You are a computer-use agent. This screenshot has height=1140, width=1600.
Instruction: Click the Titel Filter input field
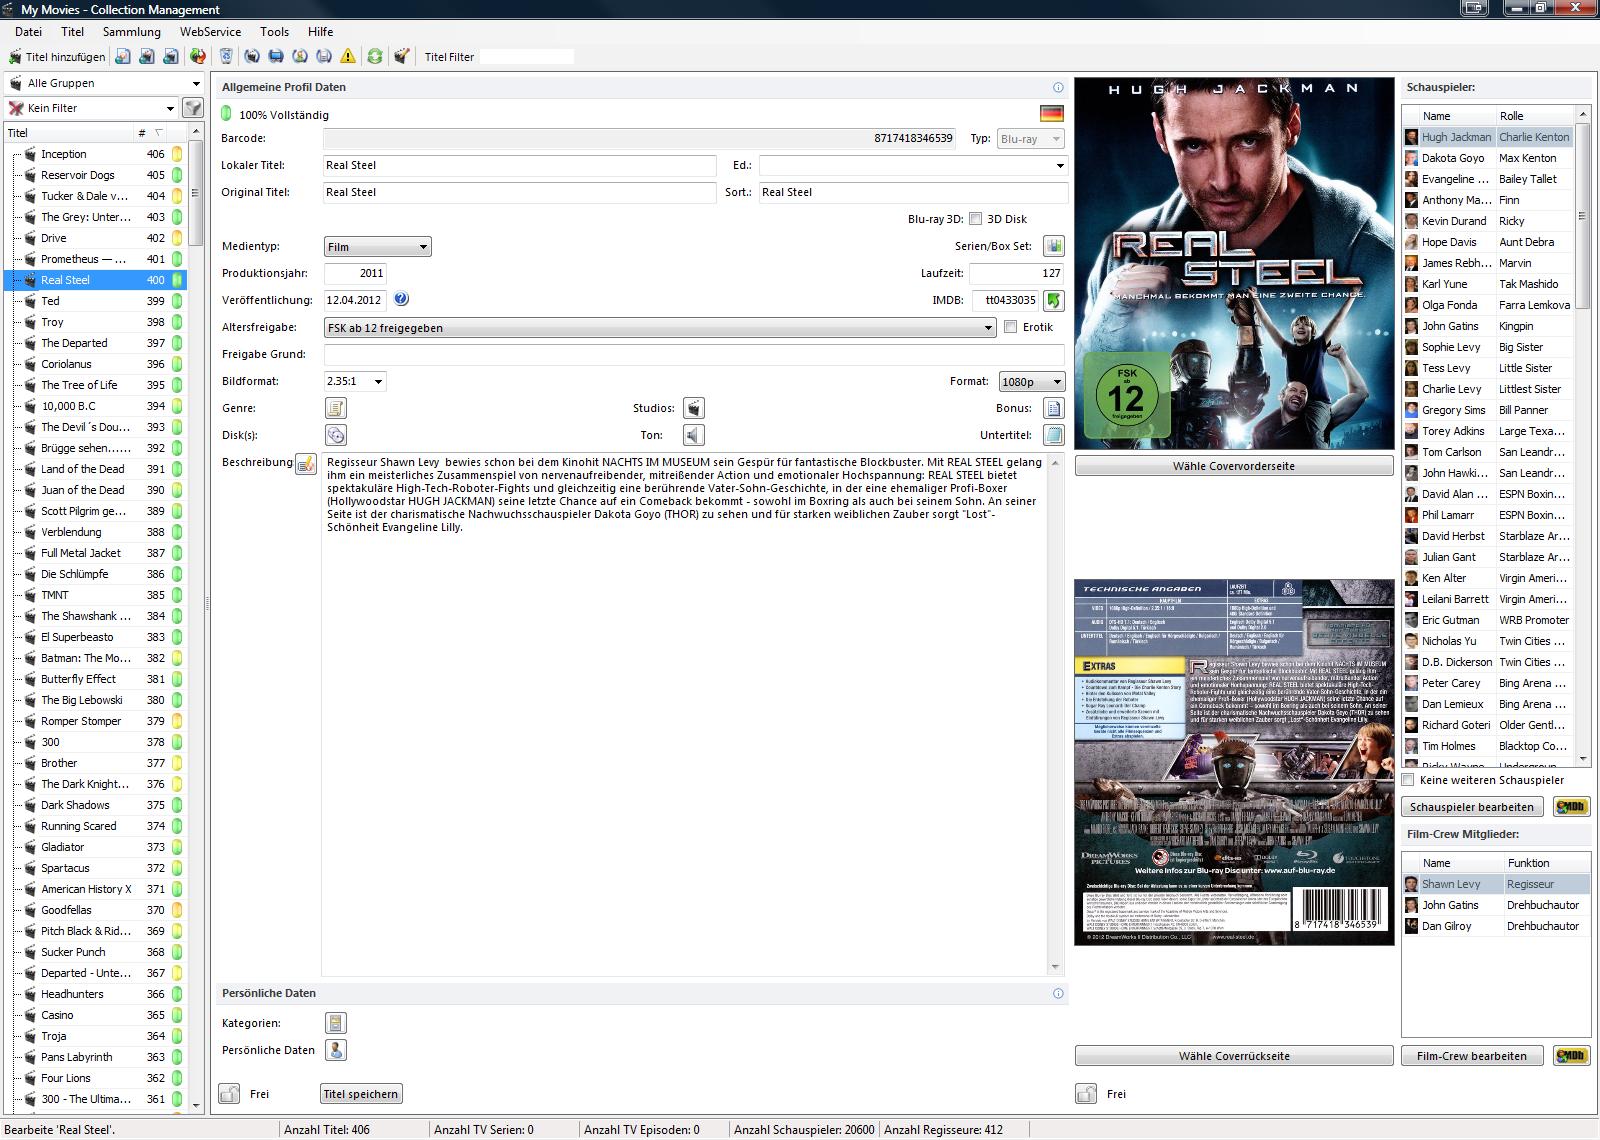click(527, 57)
